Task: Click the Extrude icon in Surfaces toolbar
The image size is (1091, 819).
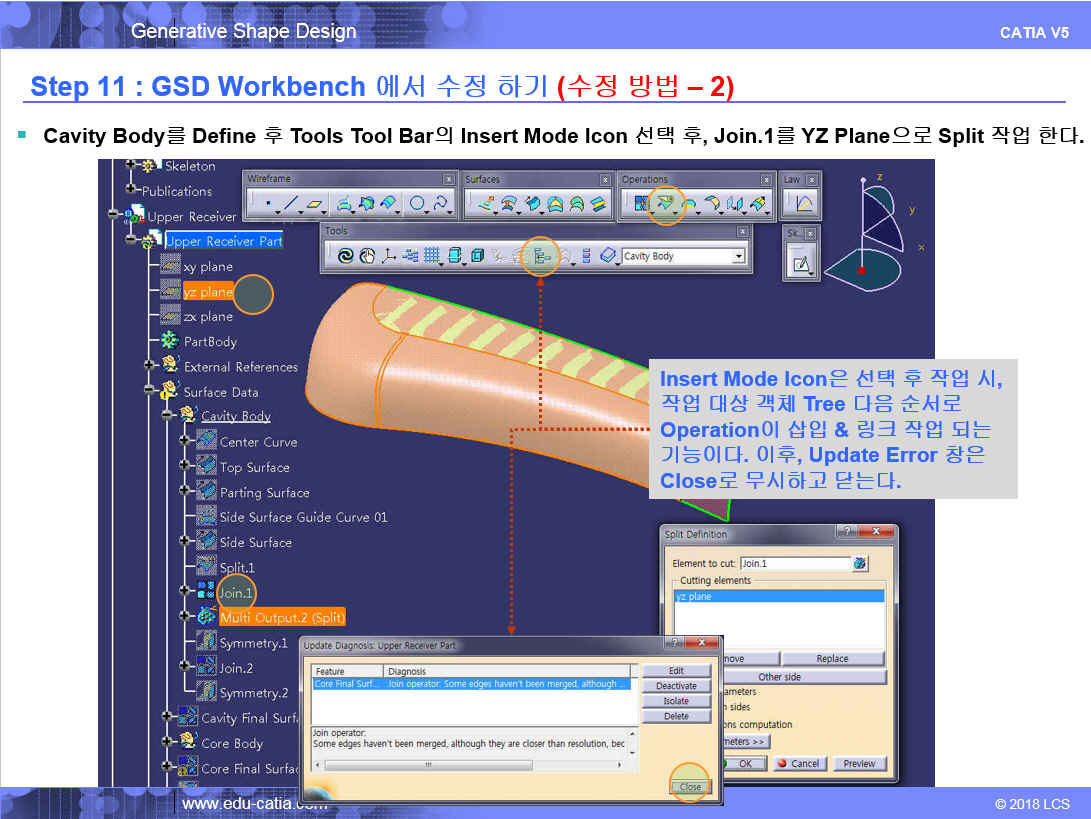Action: (485, 204)
